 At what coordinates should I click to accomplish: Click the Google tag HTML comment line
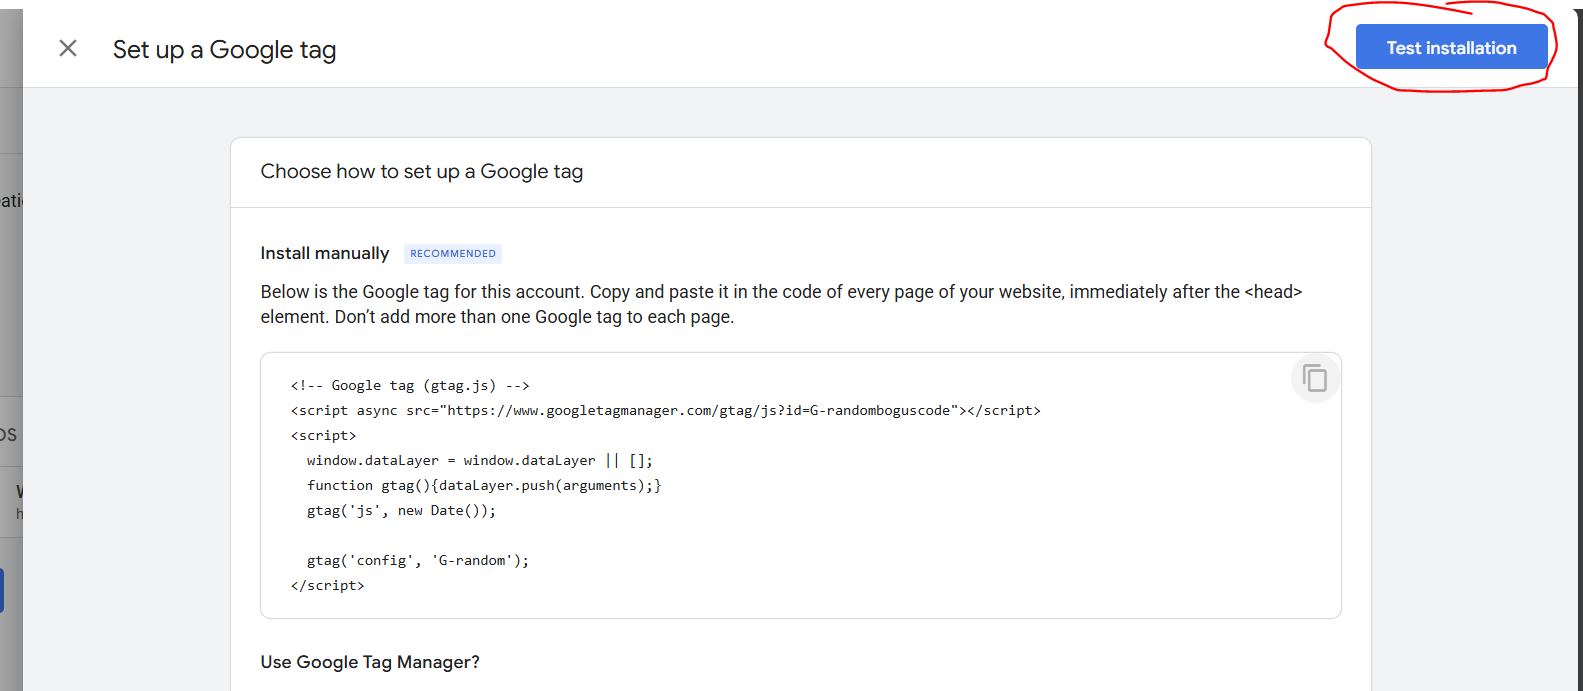[409, 386]
